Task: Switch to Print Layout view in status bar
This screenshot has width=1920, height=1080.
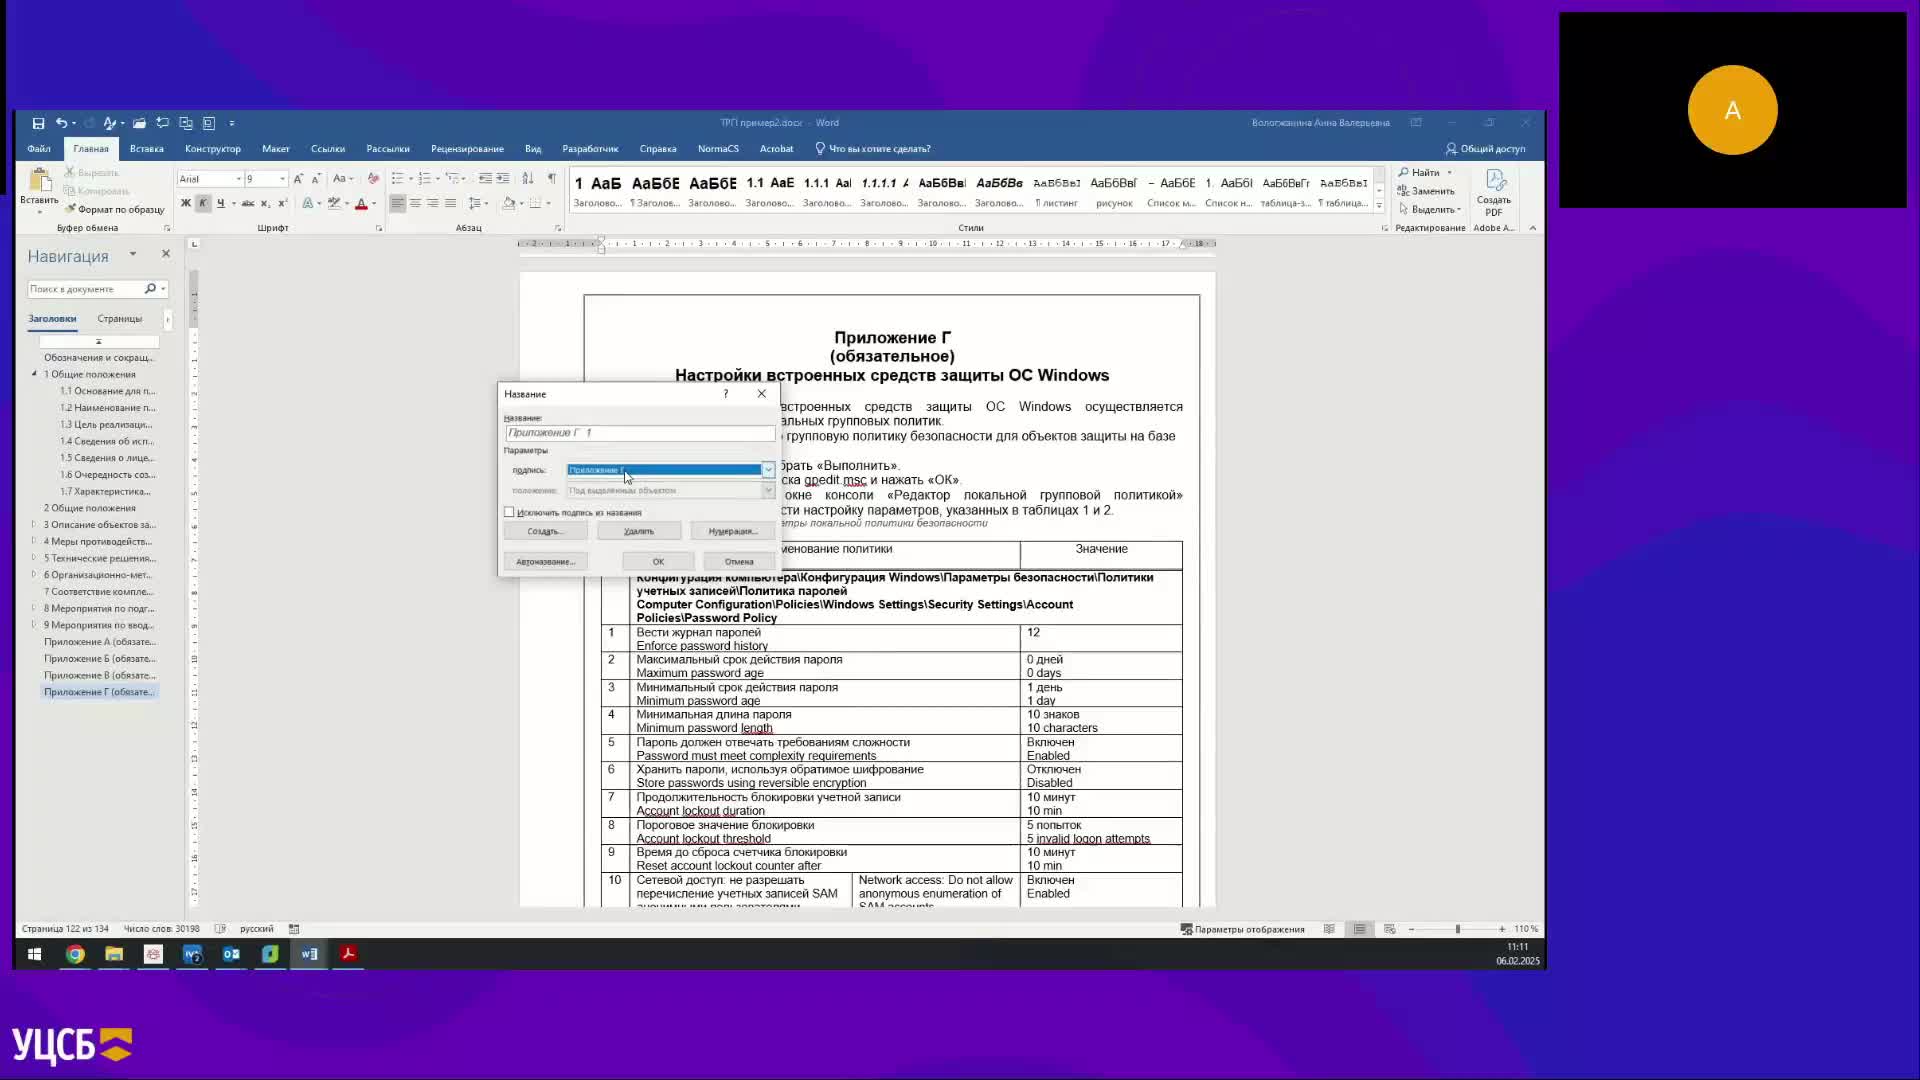Action: (1359, 929)
